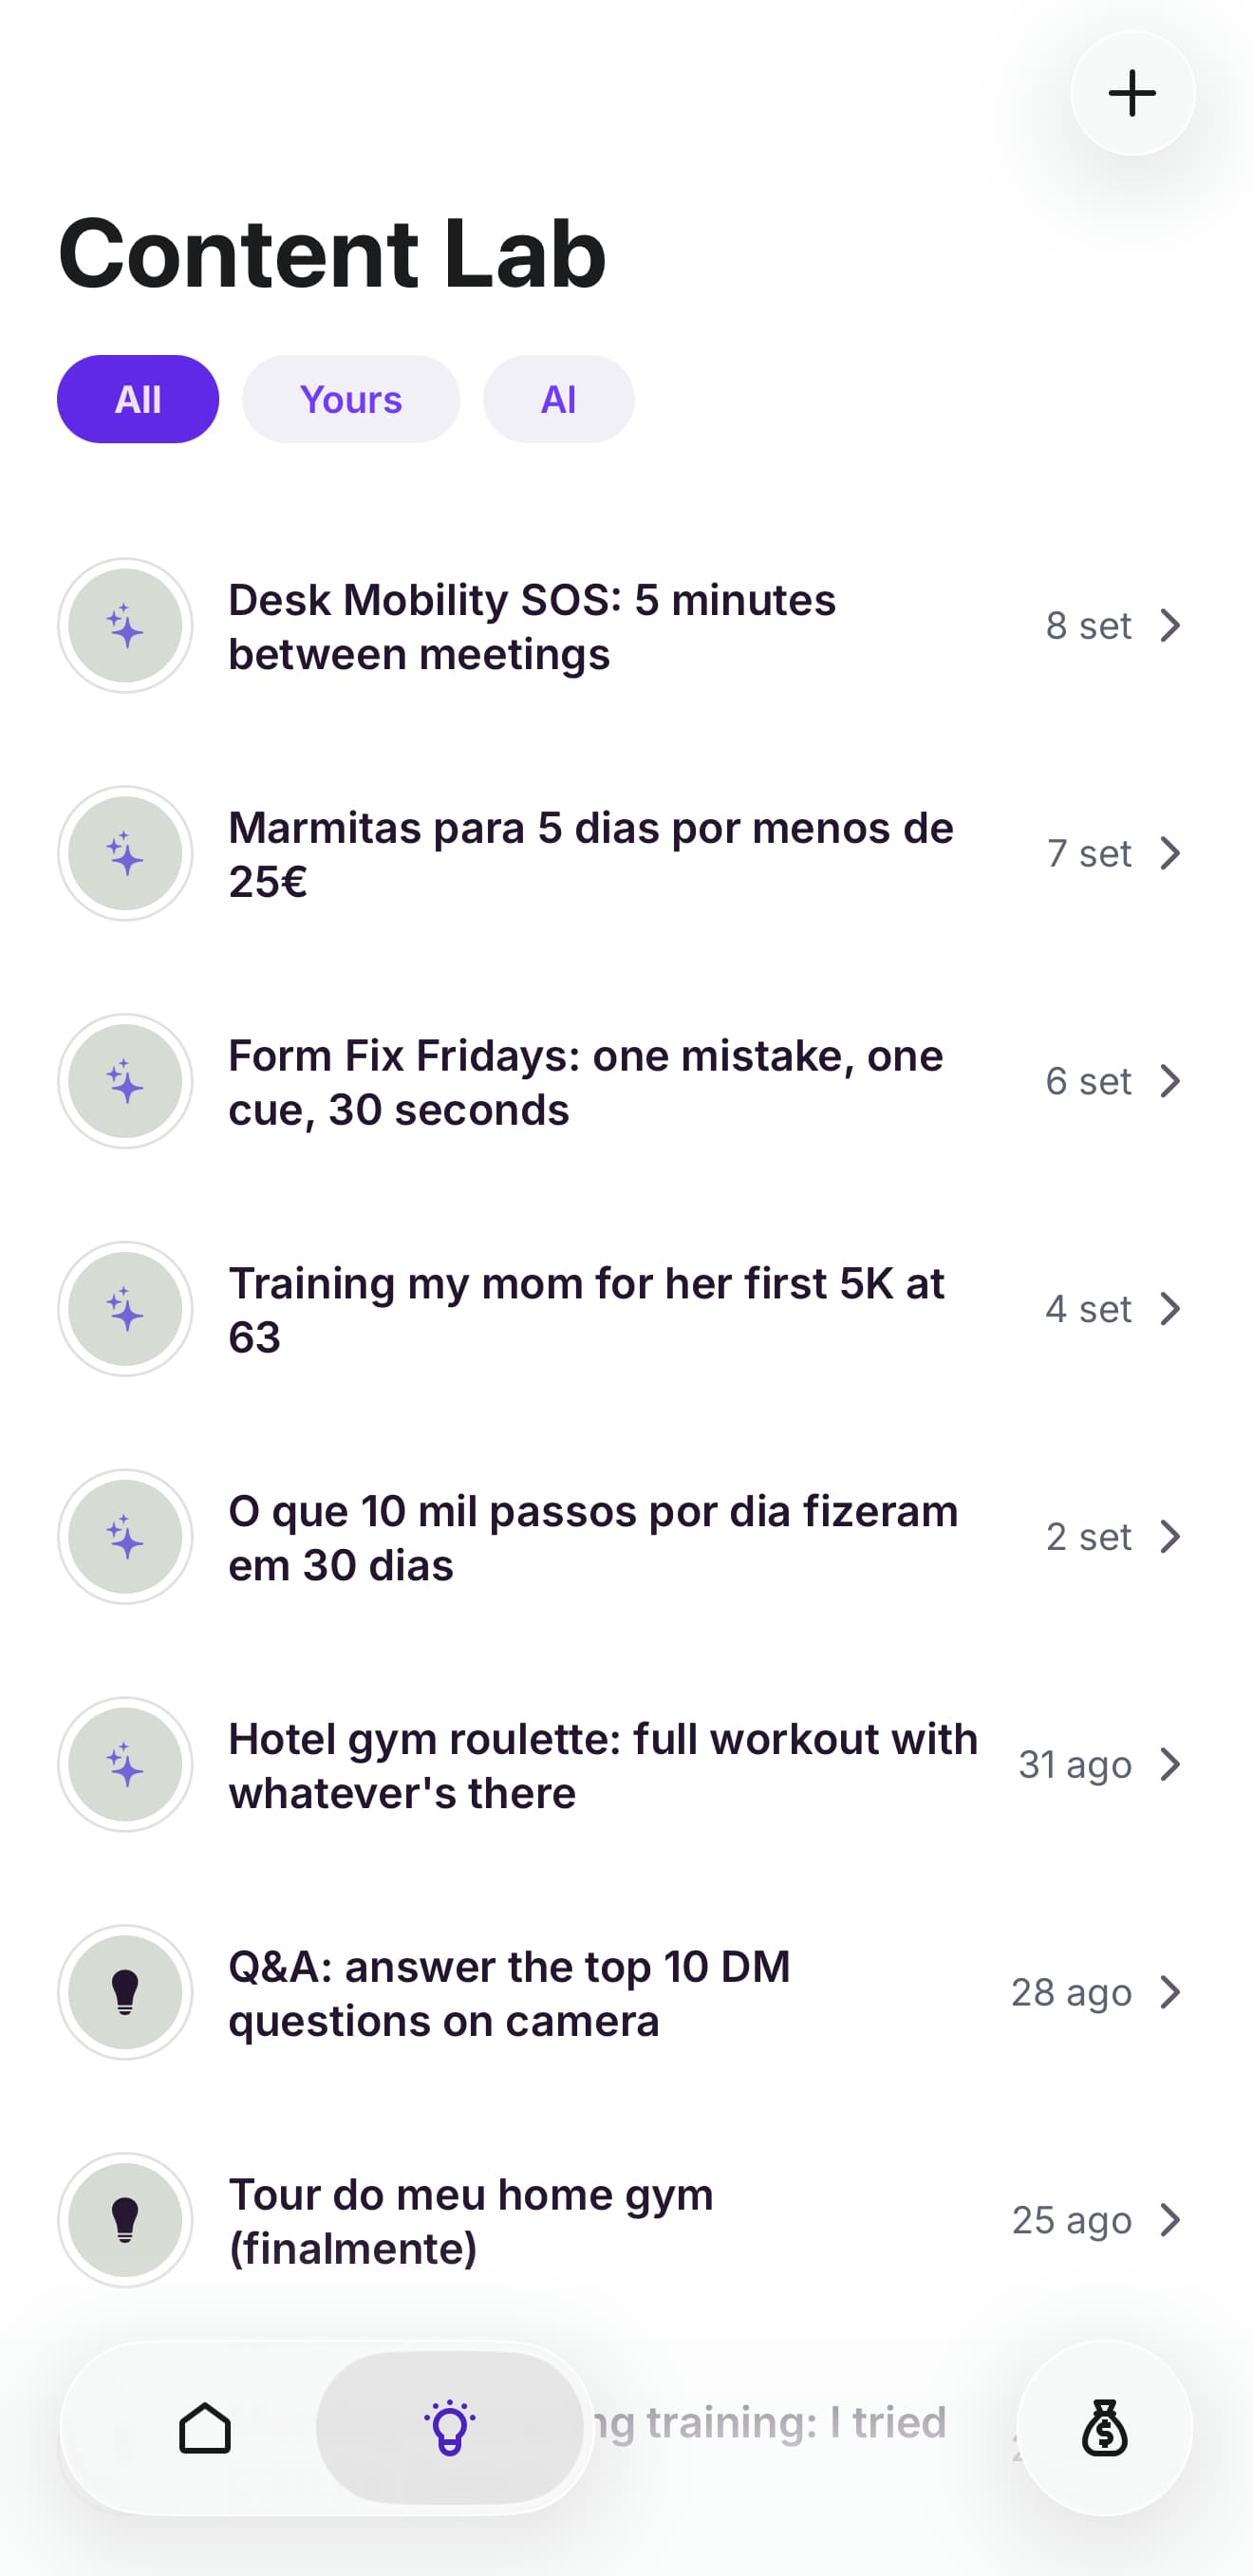Expand chevron next to 4 set
The image size is (1253, 2576).
[1170, 1309]
